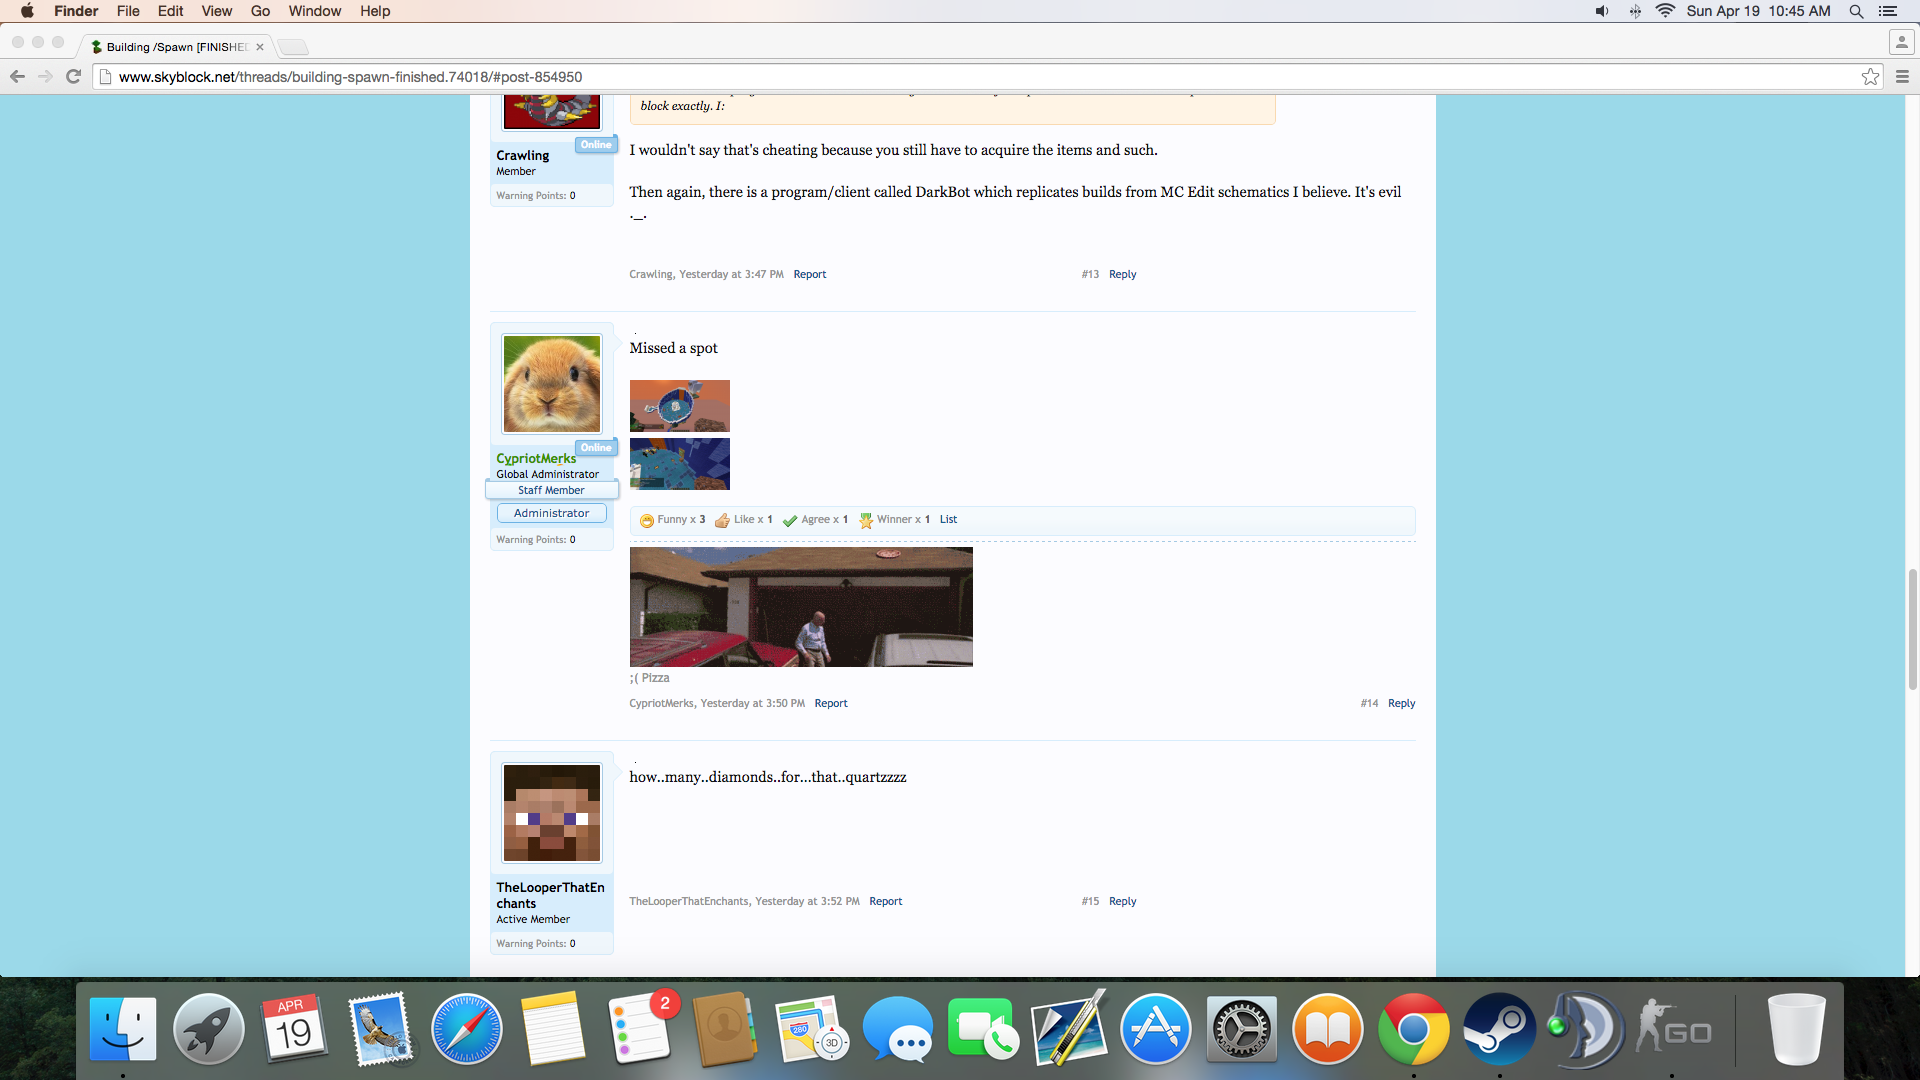Reload the current page
1920x1080 pixels.
coord(73,77)
